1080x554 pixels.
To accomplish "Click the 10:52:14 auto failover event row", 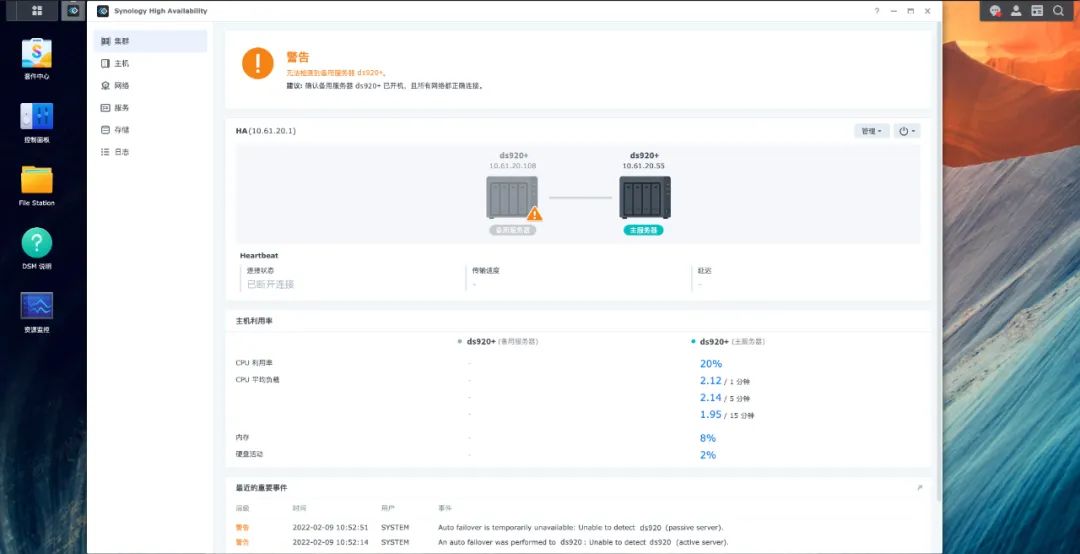I will [579, 542].
